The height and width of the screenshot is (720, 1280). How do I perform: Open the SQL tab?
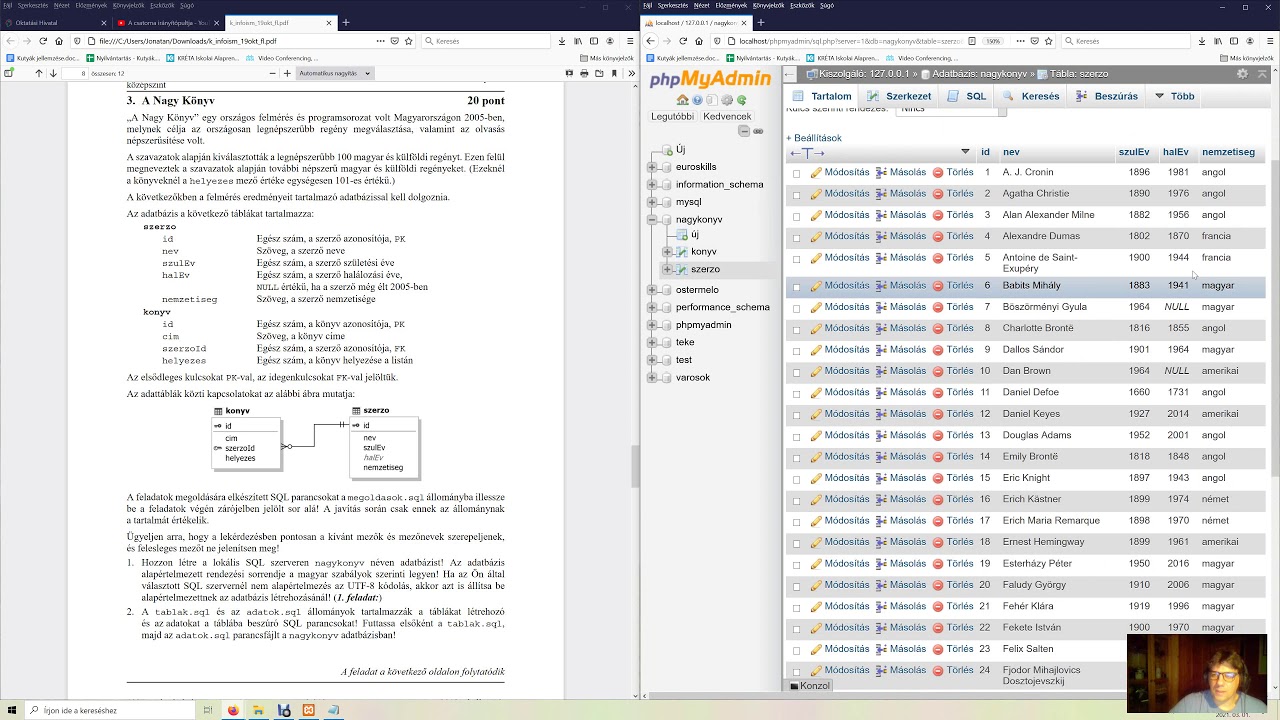pos(967,96)
